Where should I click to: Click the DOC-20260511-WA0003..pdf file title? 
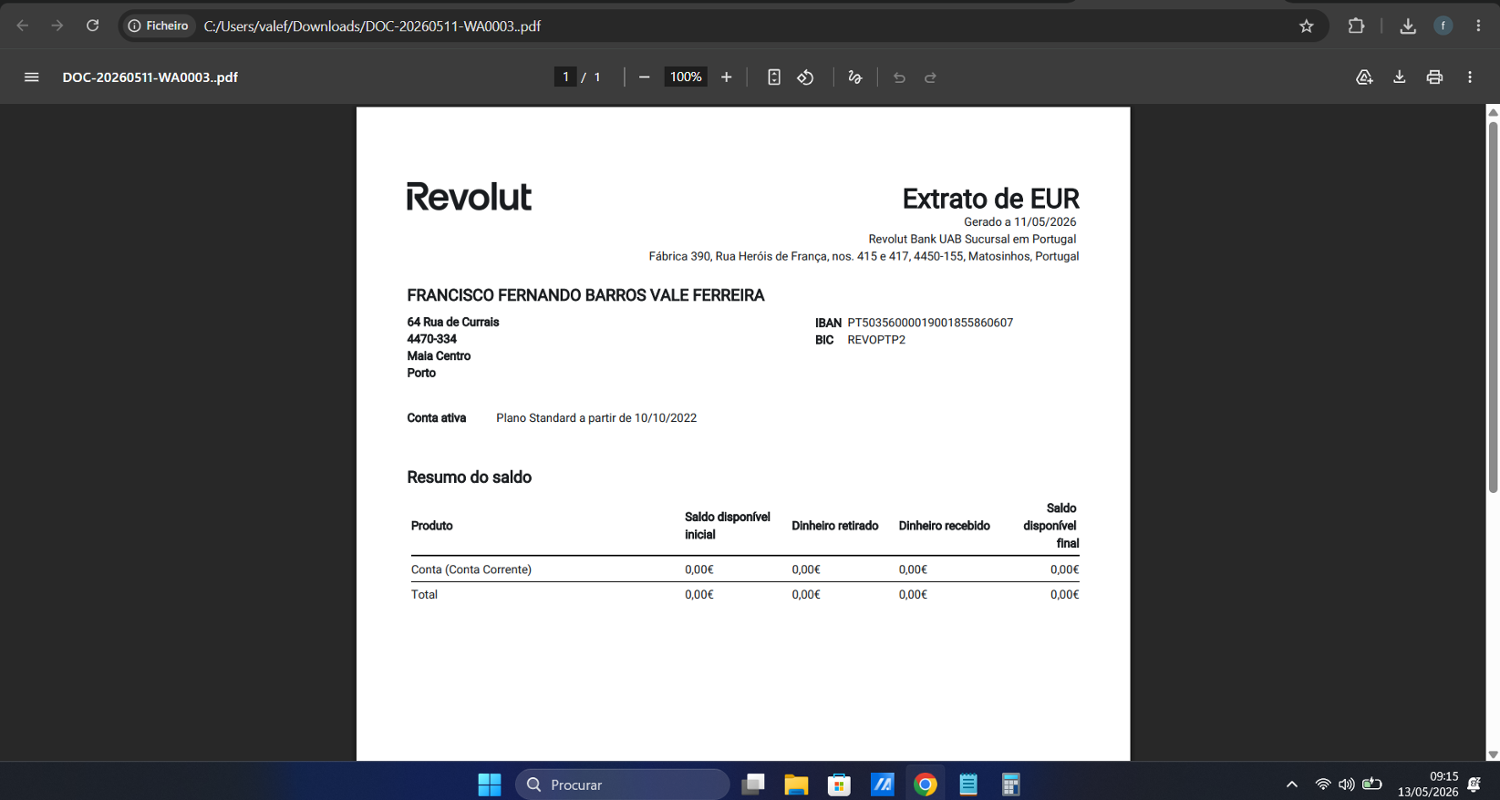coord(150,77)
